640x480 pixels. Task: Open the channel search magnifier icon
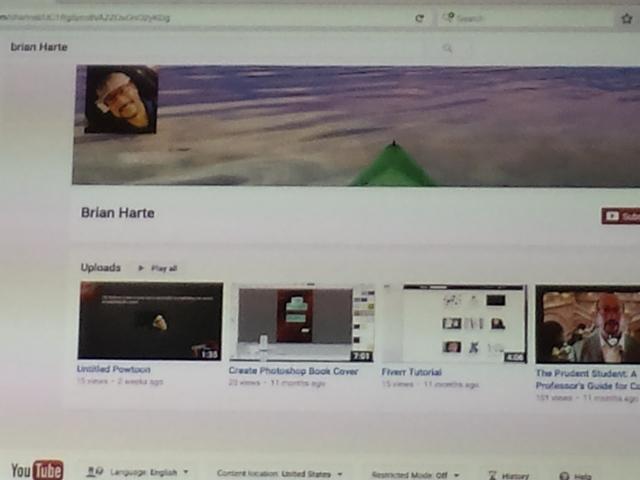[447, 48]
